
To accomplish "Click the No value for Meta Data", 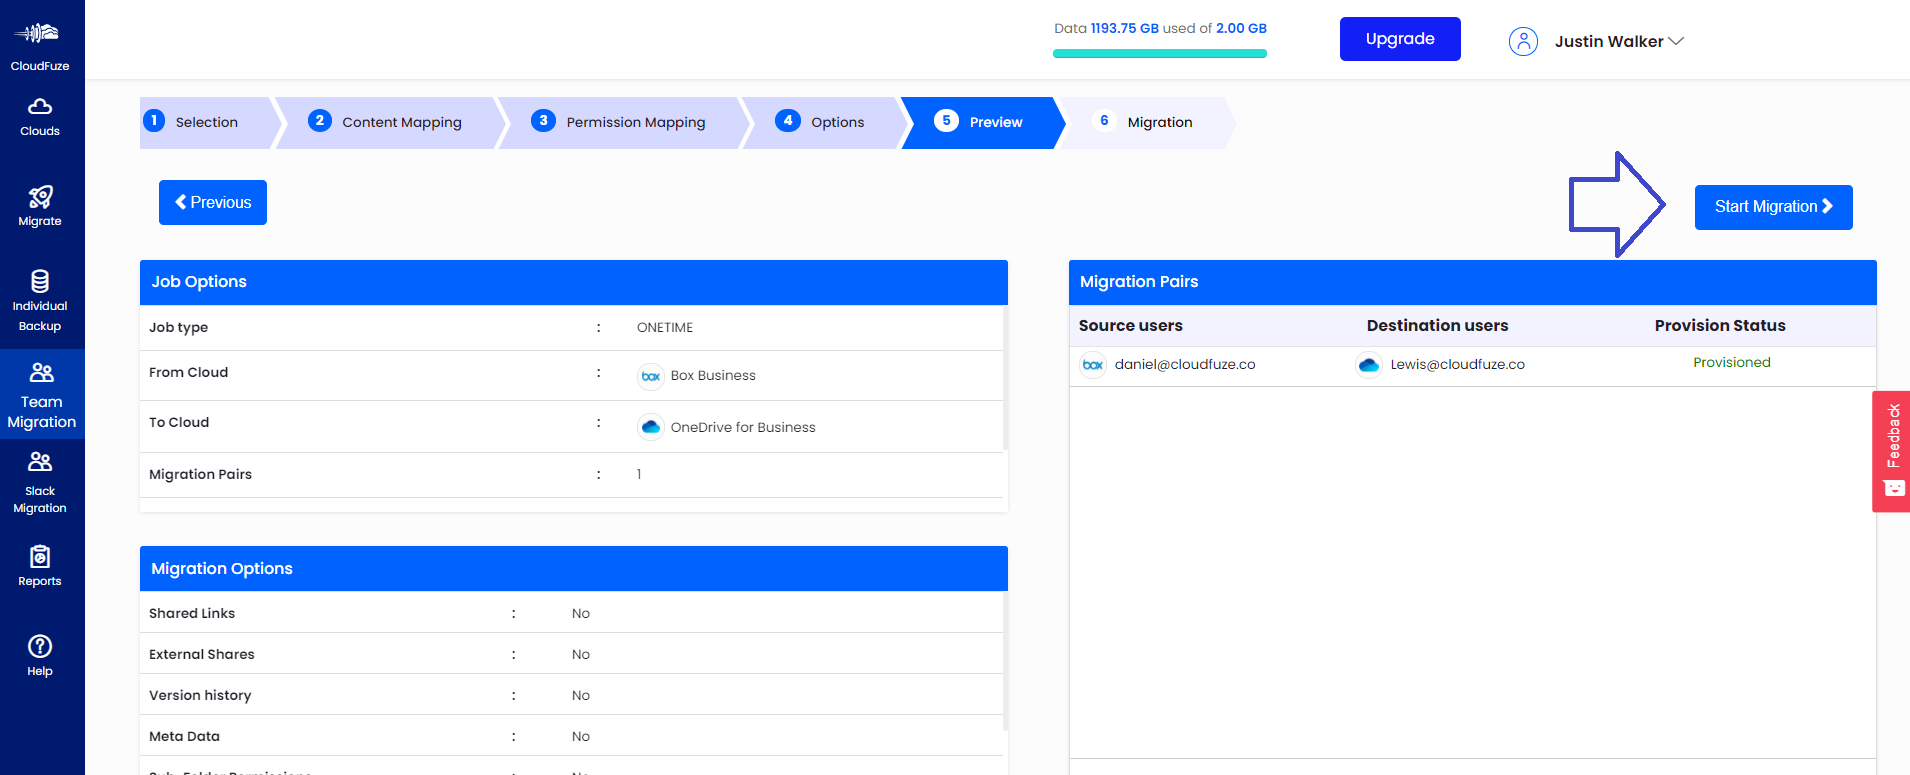I will pyautogui.click(x=581, y=737).
